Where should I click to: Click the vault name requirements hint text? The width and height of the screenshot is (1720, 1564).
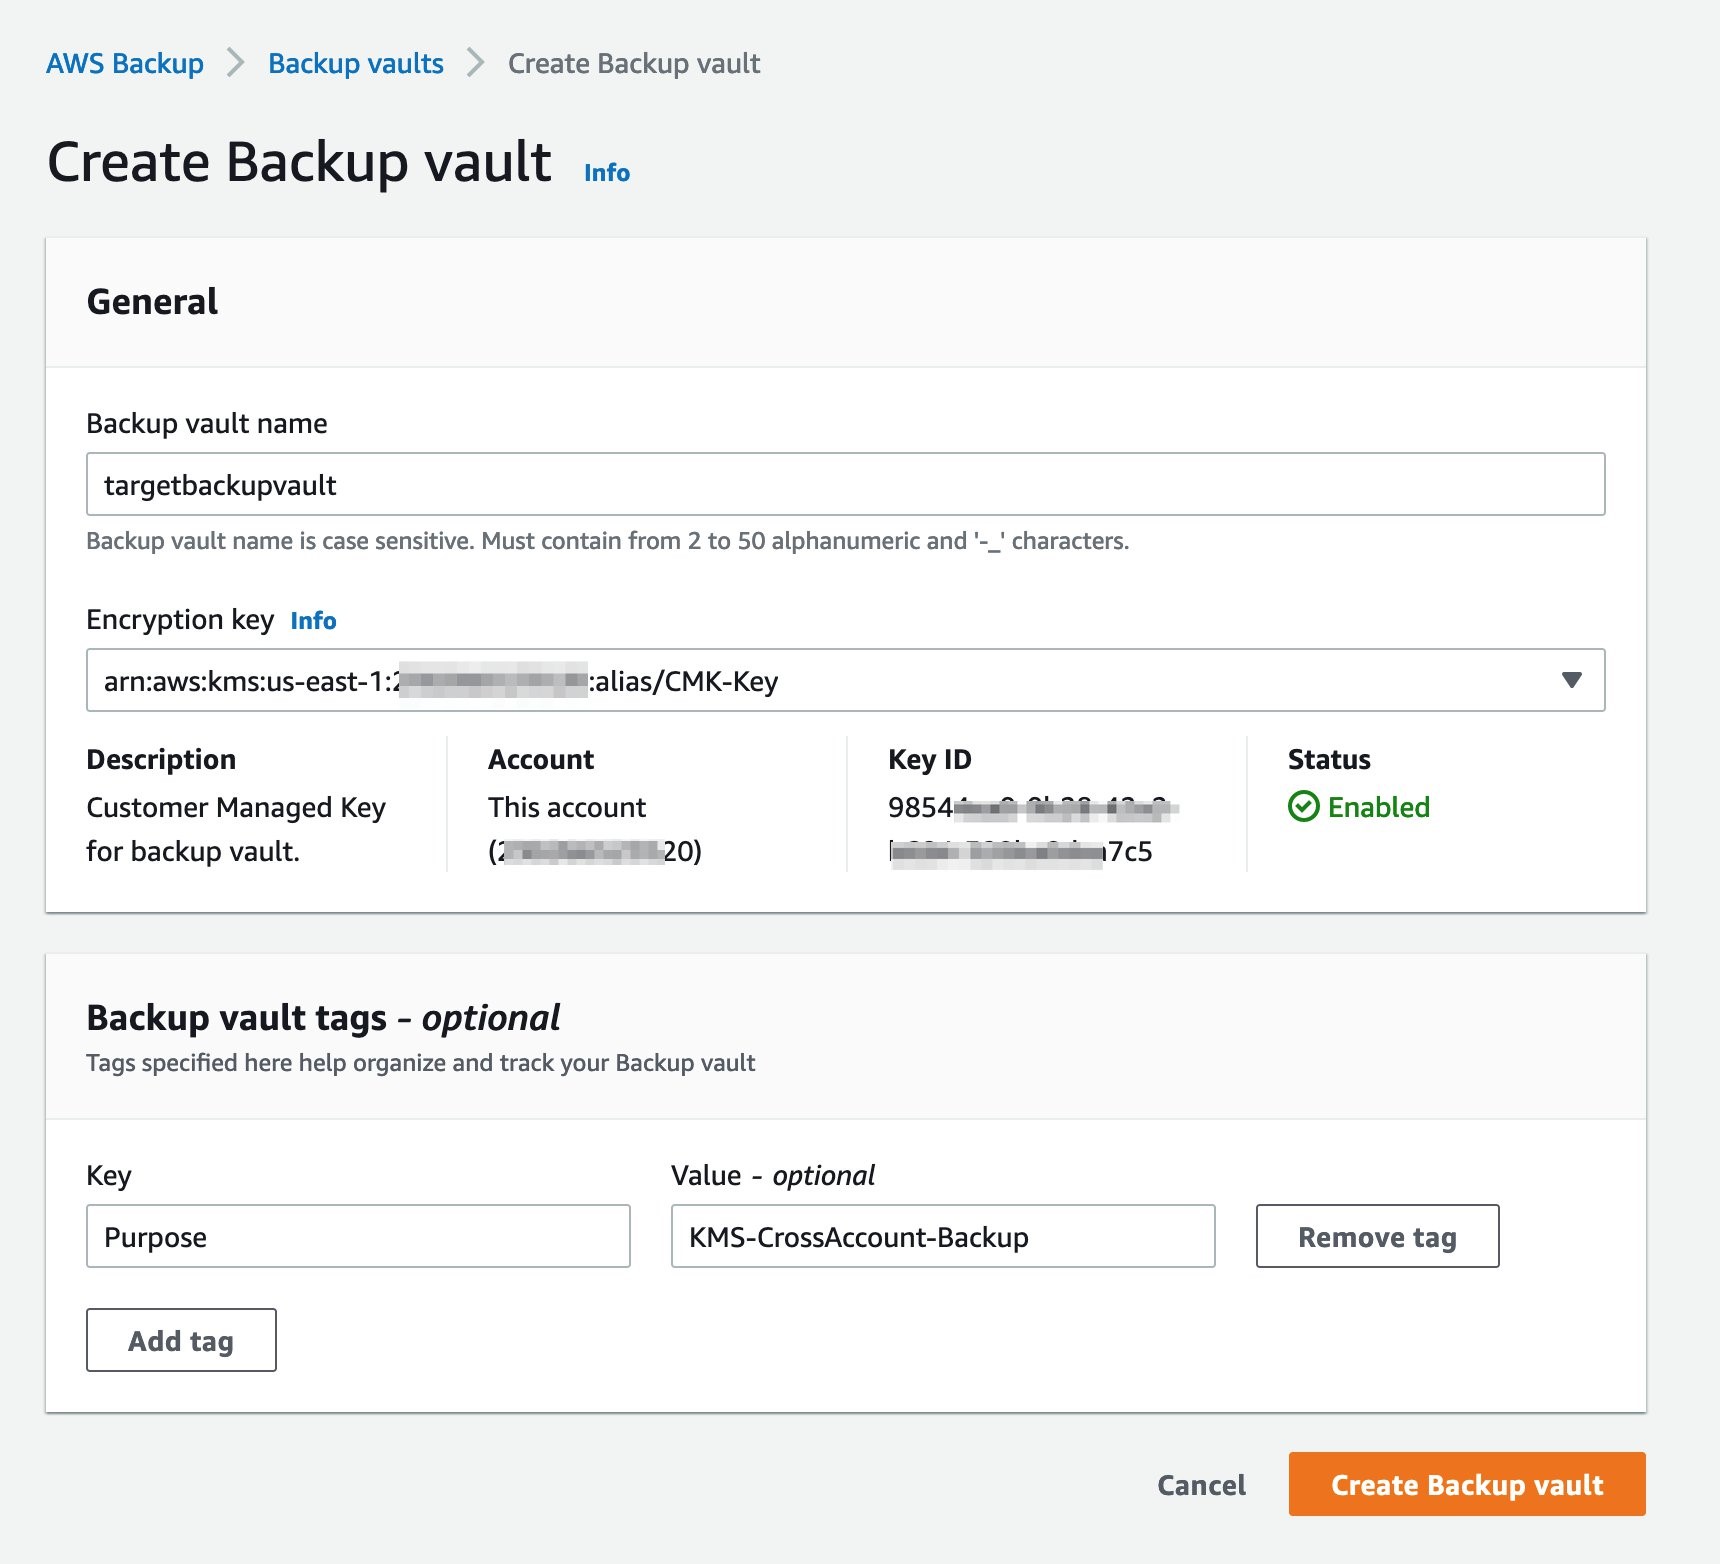tap(607, 541)
